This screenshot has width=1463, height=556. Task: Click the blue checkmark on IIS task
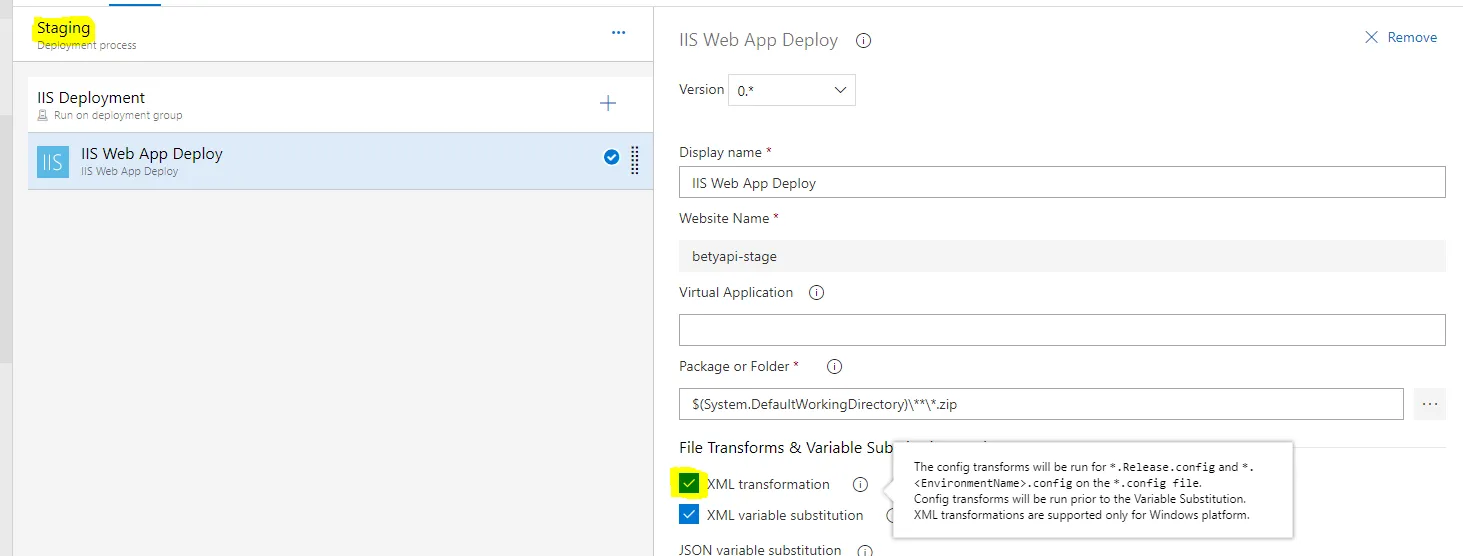(x=612, y=157)
